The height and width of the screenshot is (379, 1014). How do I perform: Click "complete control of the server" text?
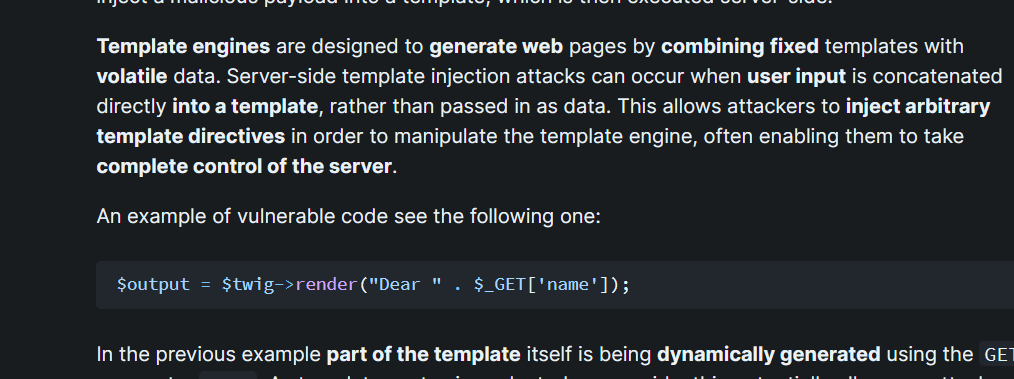[x=244, y=166]
